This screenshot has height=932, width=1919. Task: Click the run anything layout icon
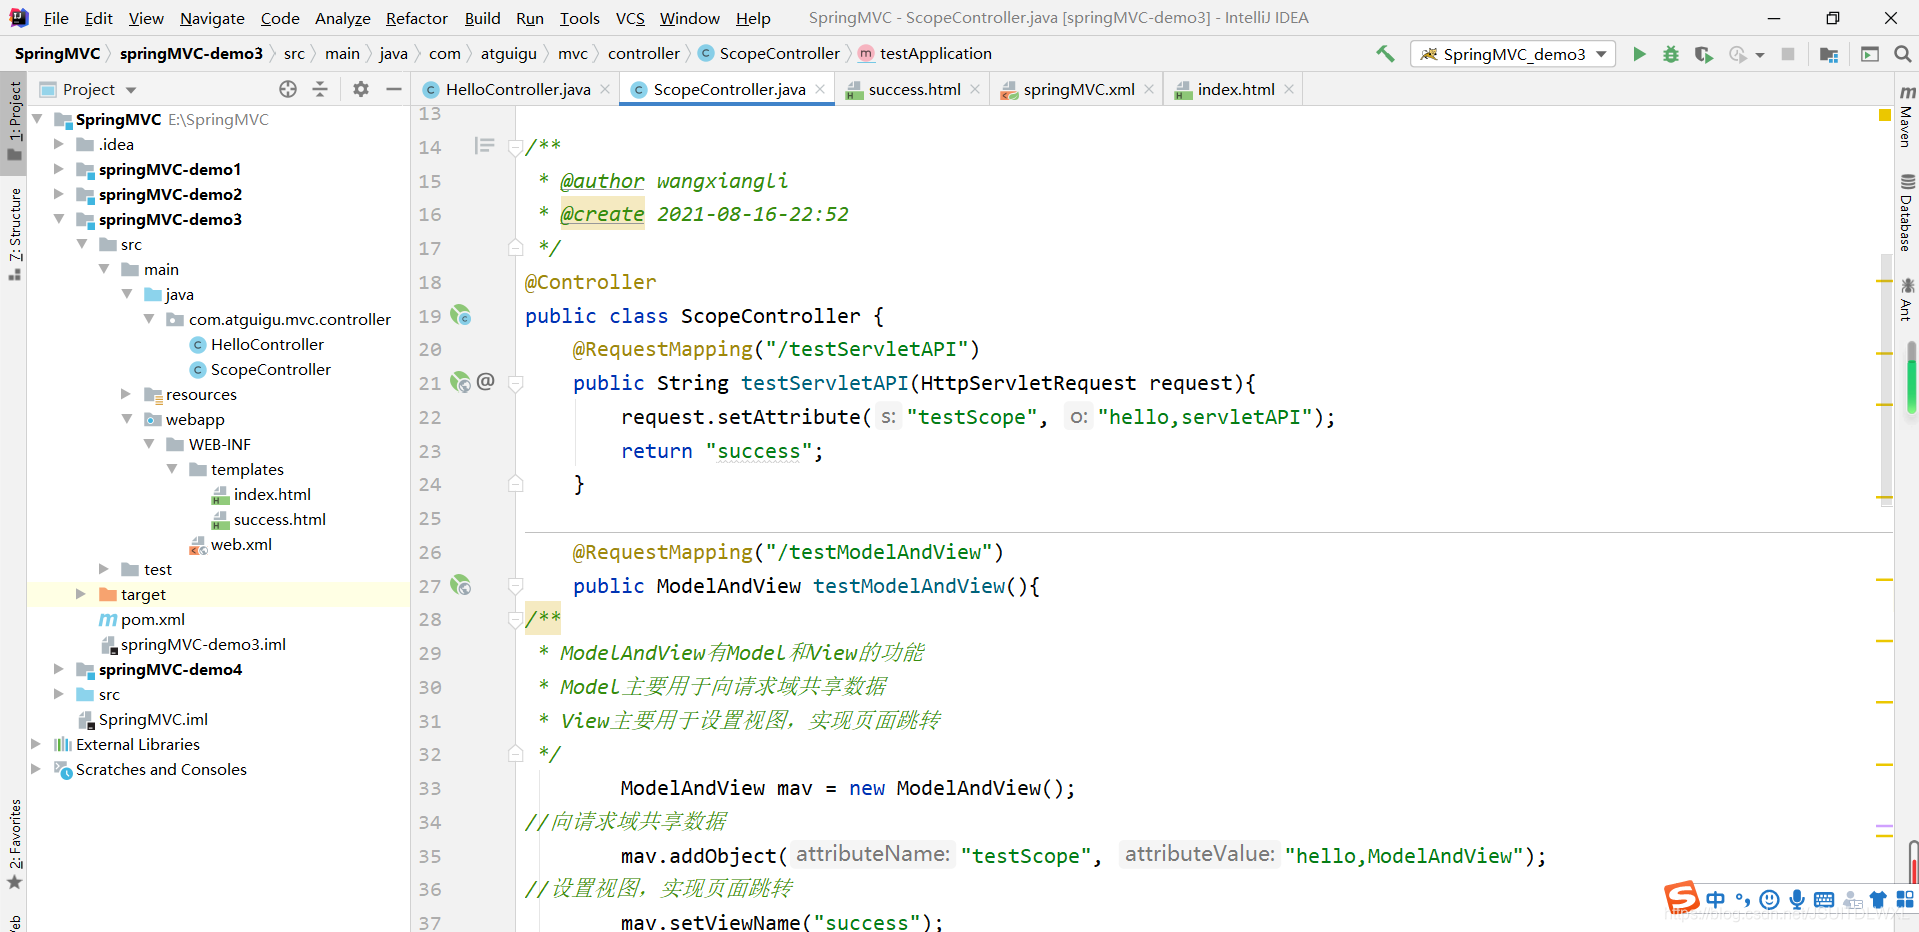pyautogui.click(x=1870, y=54)
